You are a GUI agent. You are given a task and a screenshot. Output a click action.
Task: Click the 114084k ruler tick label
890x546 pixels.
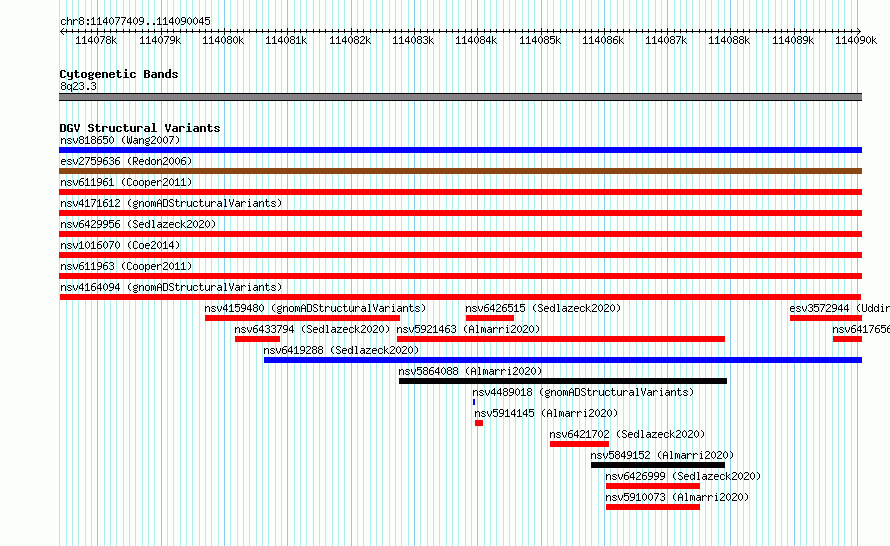pos(476,40)
